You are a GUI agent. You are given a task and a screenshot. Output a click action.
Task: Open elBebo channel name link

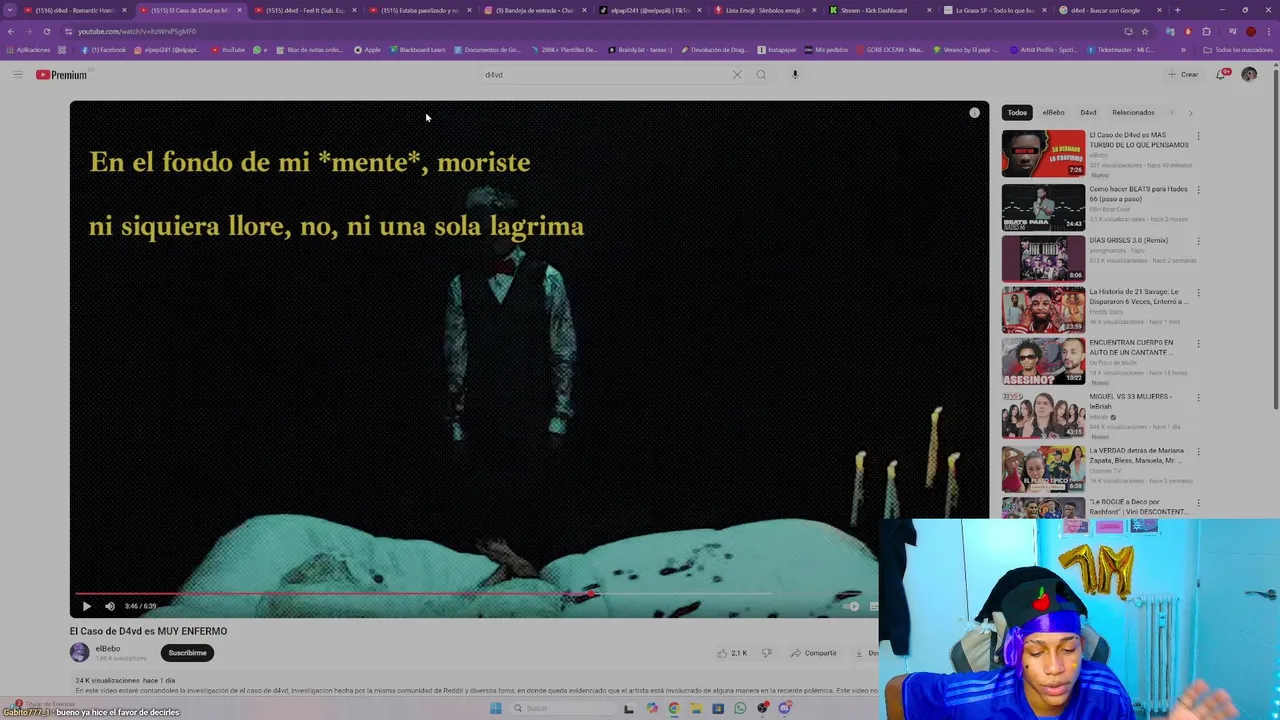point(108,649)
